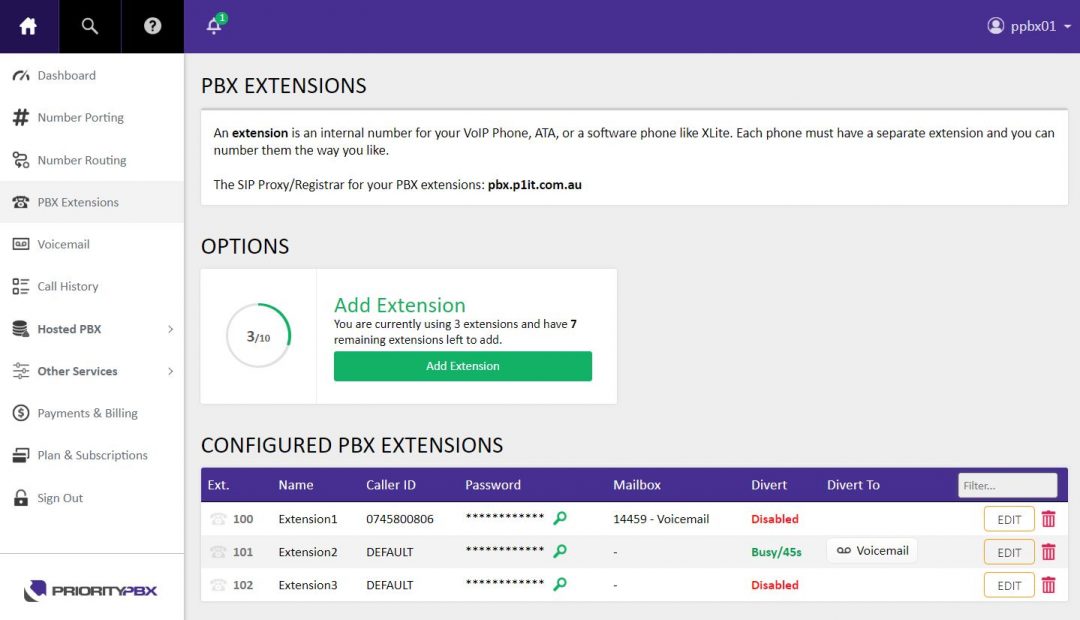Click the Extension3 name cell
This screenshot has width=1080, height=620.
[308, 585]
